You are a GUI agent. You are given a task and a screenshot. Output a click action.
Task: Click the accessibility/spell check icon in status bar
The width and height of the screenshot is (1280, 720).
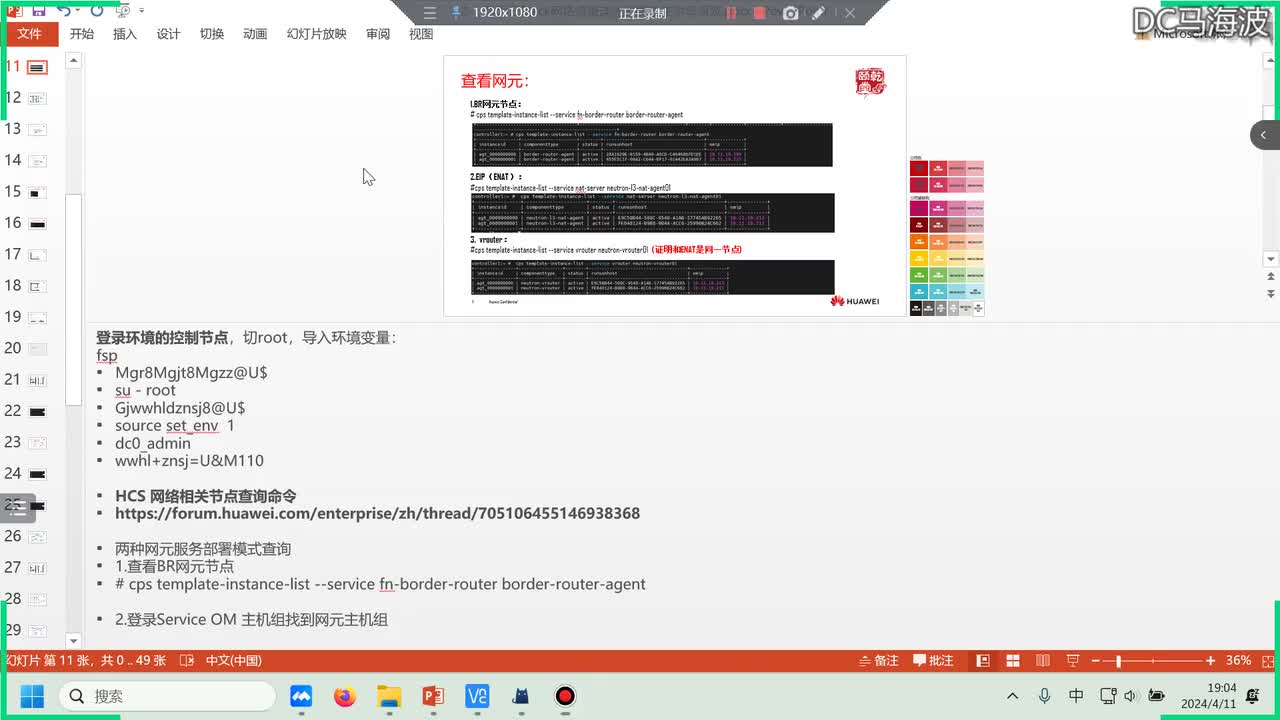186,661
